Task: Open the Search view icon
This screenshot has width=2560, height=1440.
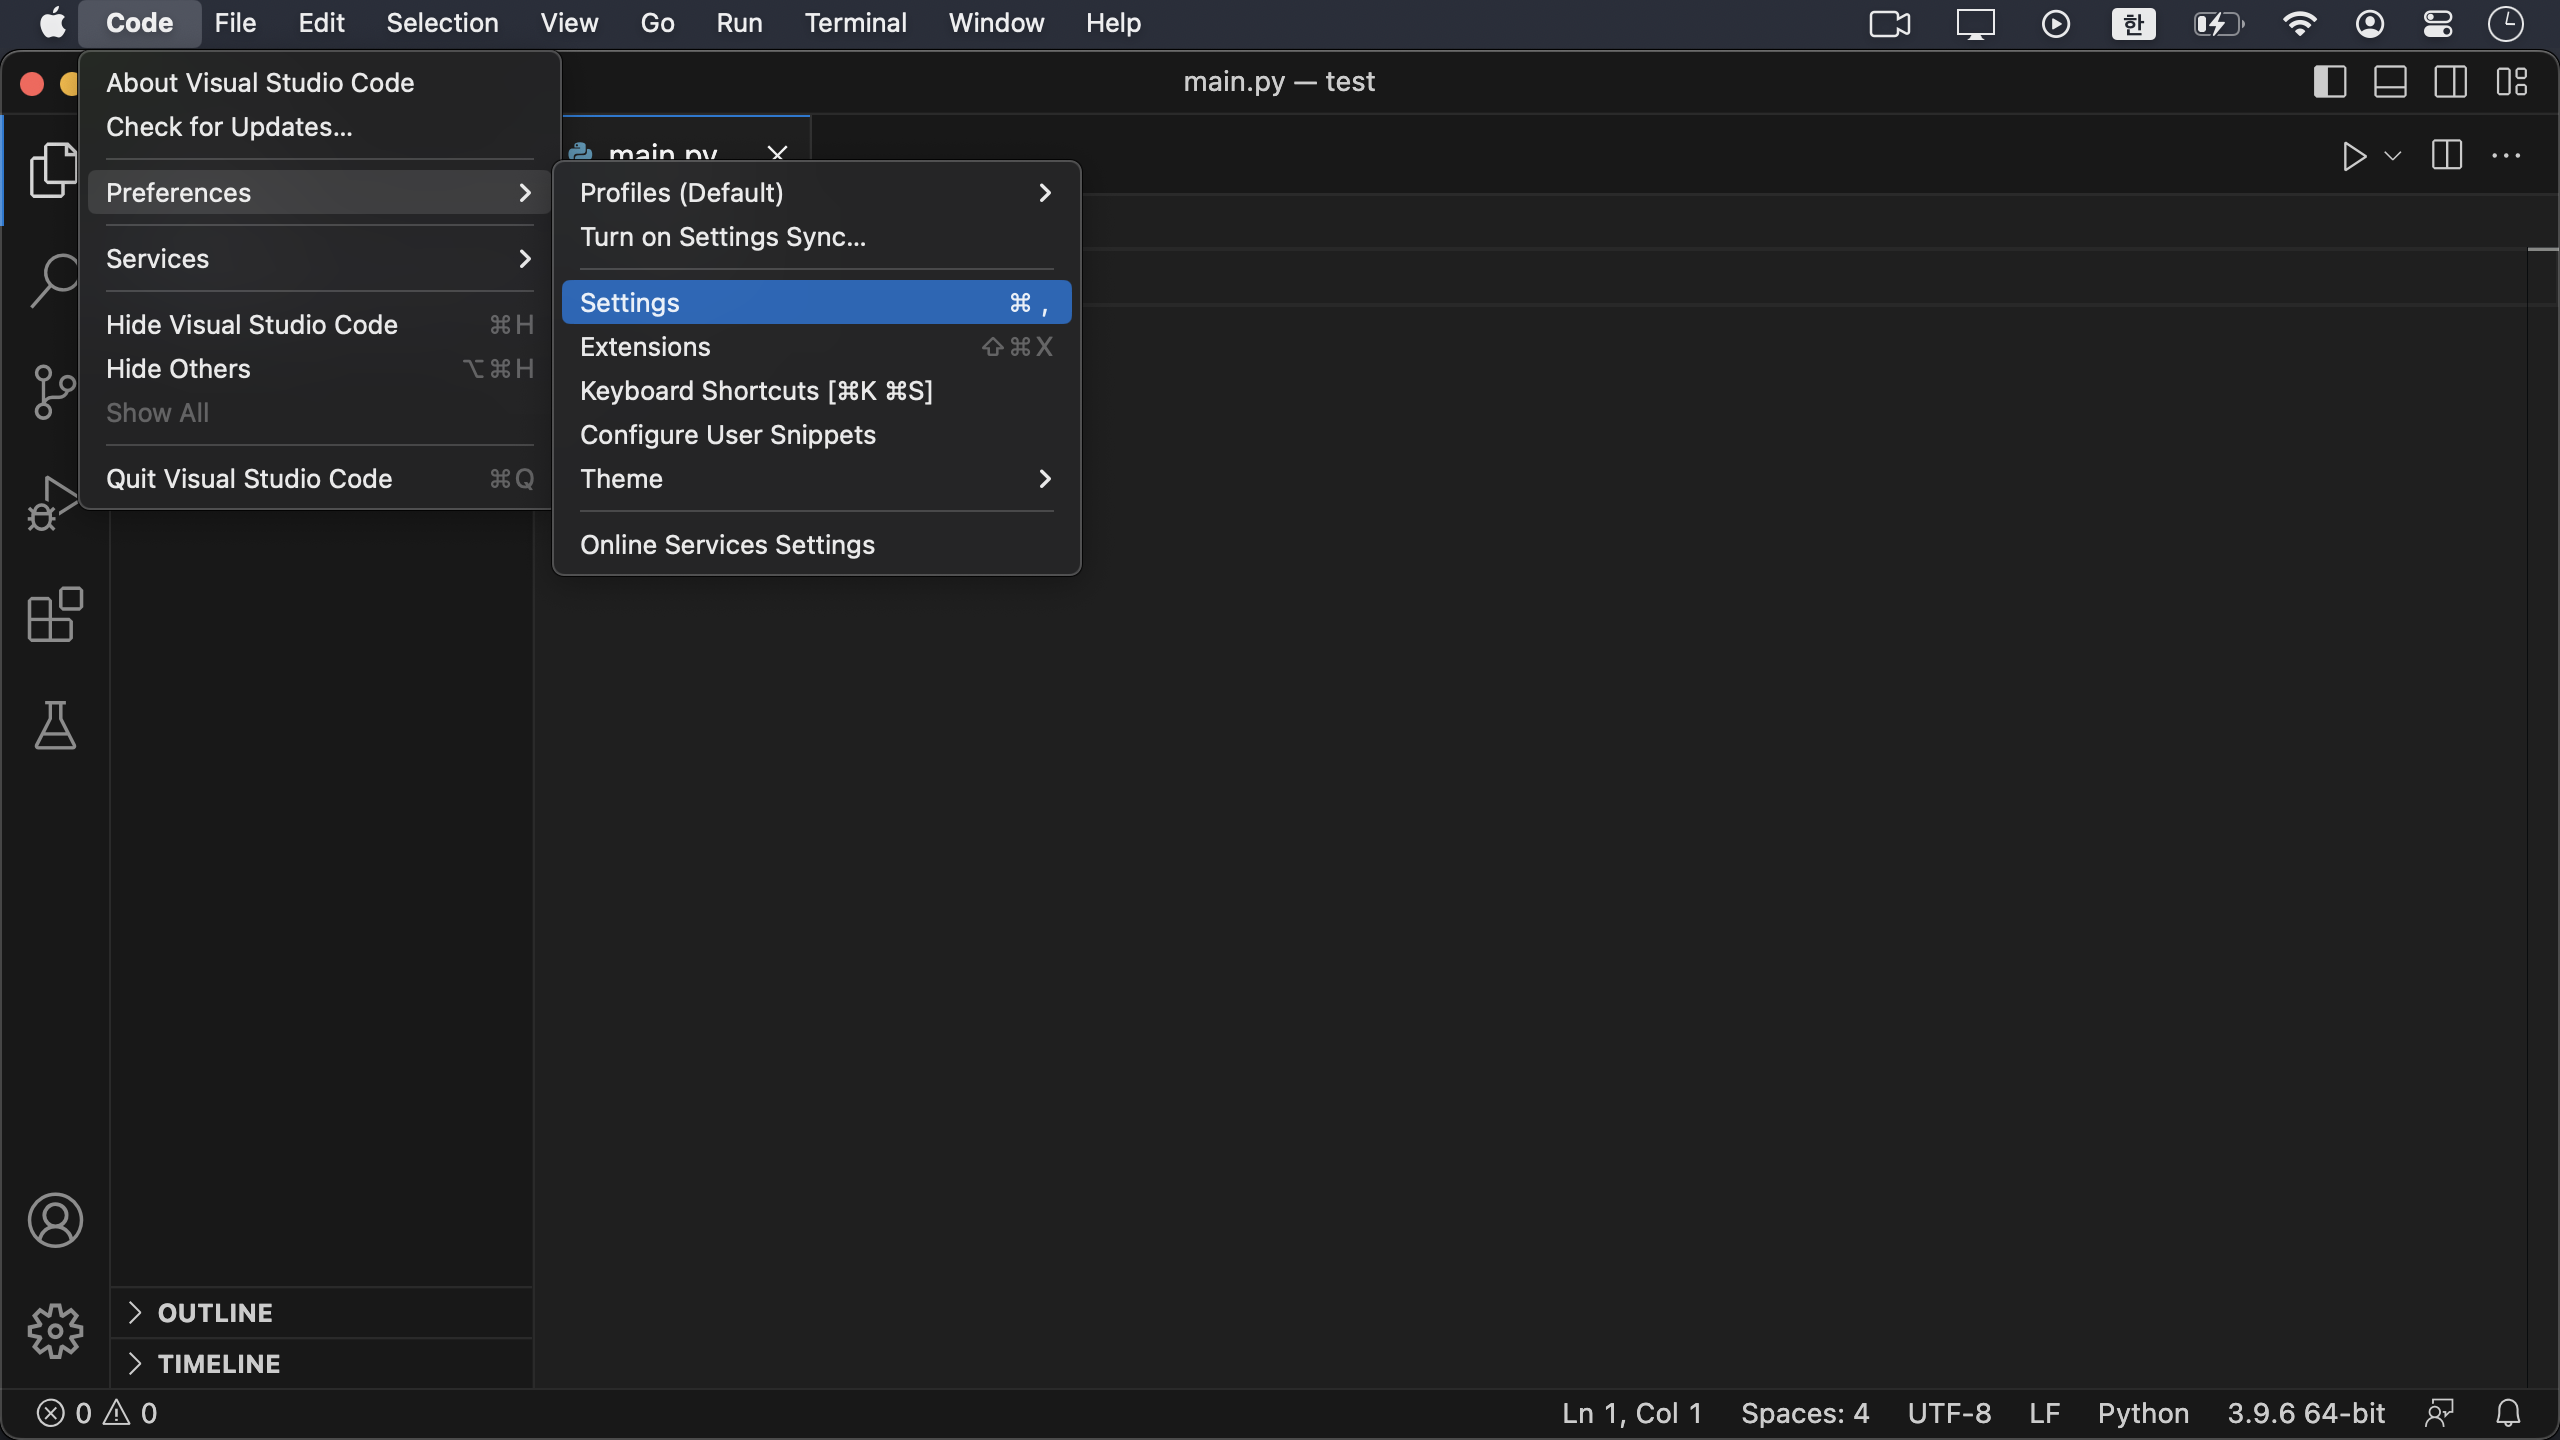Action: pyautogui.click(x=54, y=280)
